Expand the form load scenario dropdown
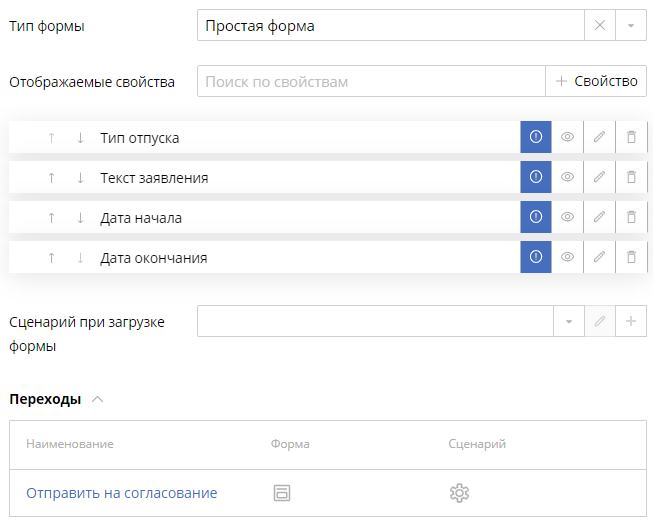This screenshot has width=661, height=527. coord(568,321)
